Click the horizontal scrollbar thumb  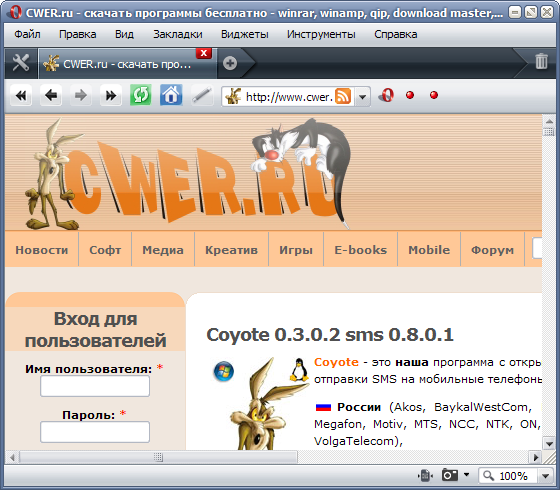[158, 457]
